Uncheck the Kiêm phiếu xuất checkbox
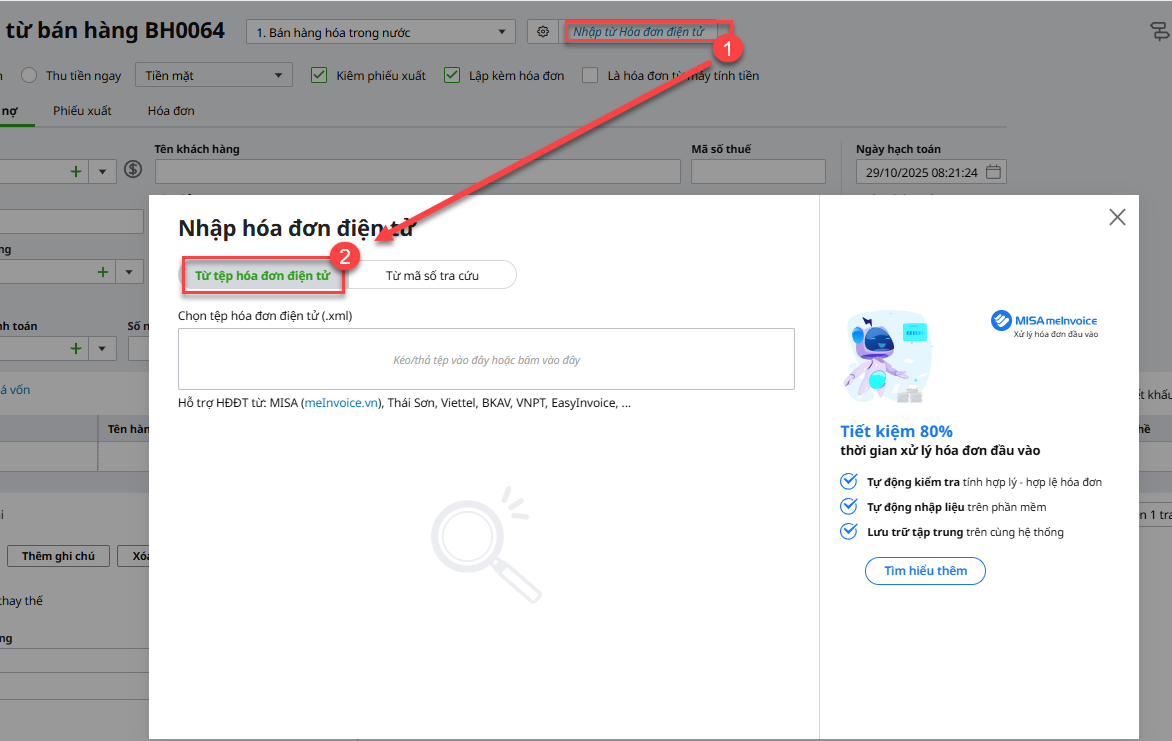 (319, 75)
